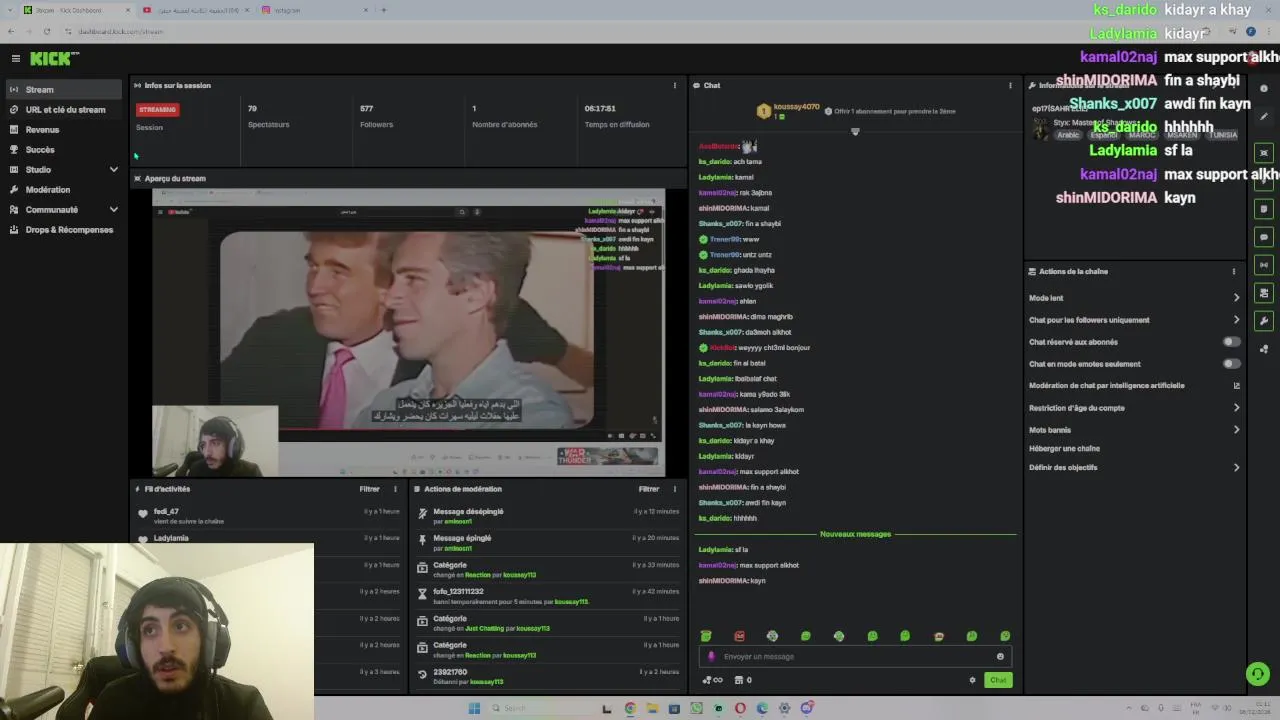Expand the Studio submenu chevron
Screen dimensions: 1280x720
point(113,170)
